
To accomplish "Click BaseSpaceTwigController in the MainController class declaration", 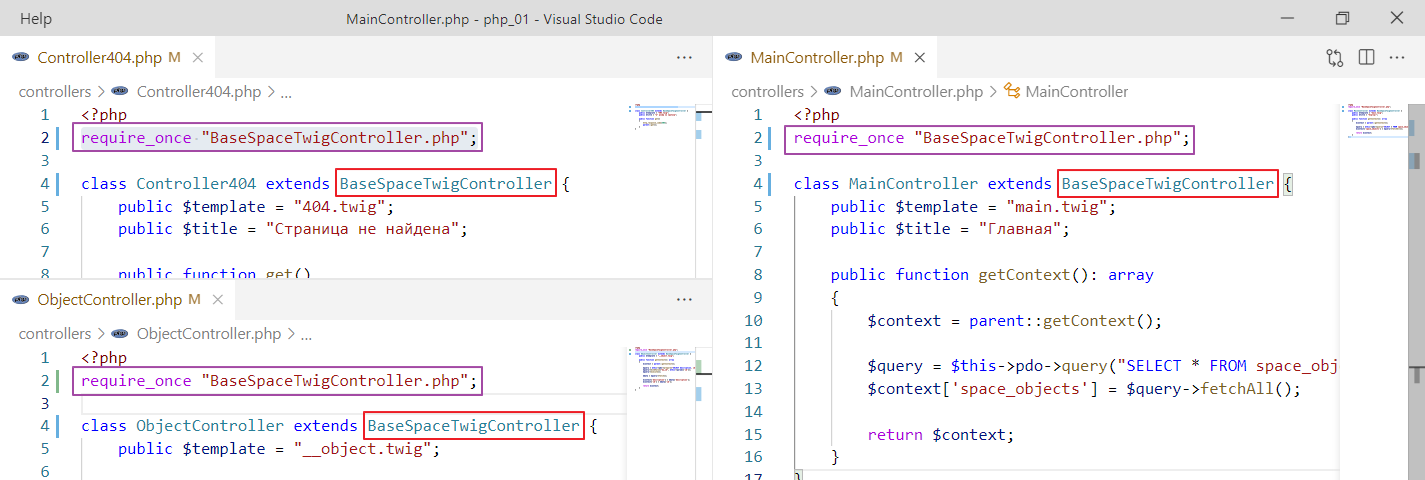I will (x=1167, y=184).
